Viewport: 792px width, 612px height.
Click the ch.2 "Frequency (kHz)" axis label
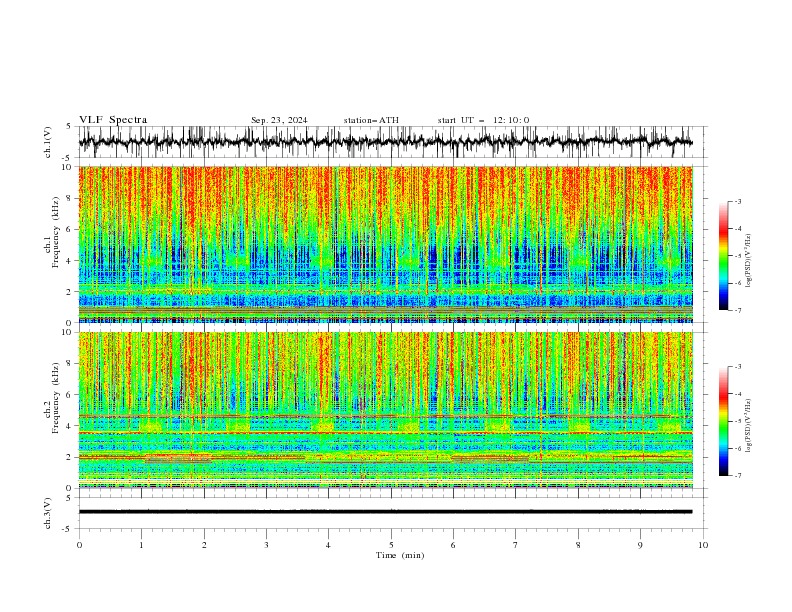click(x=56, y=397)
